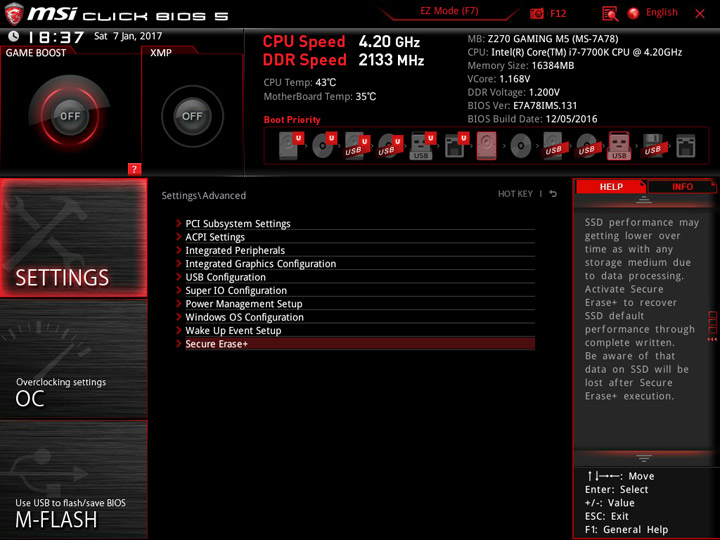720x540 pixels.
Task: Expand Power Management Setup
Action: [355, 304]
